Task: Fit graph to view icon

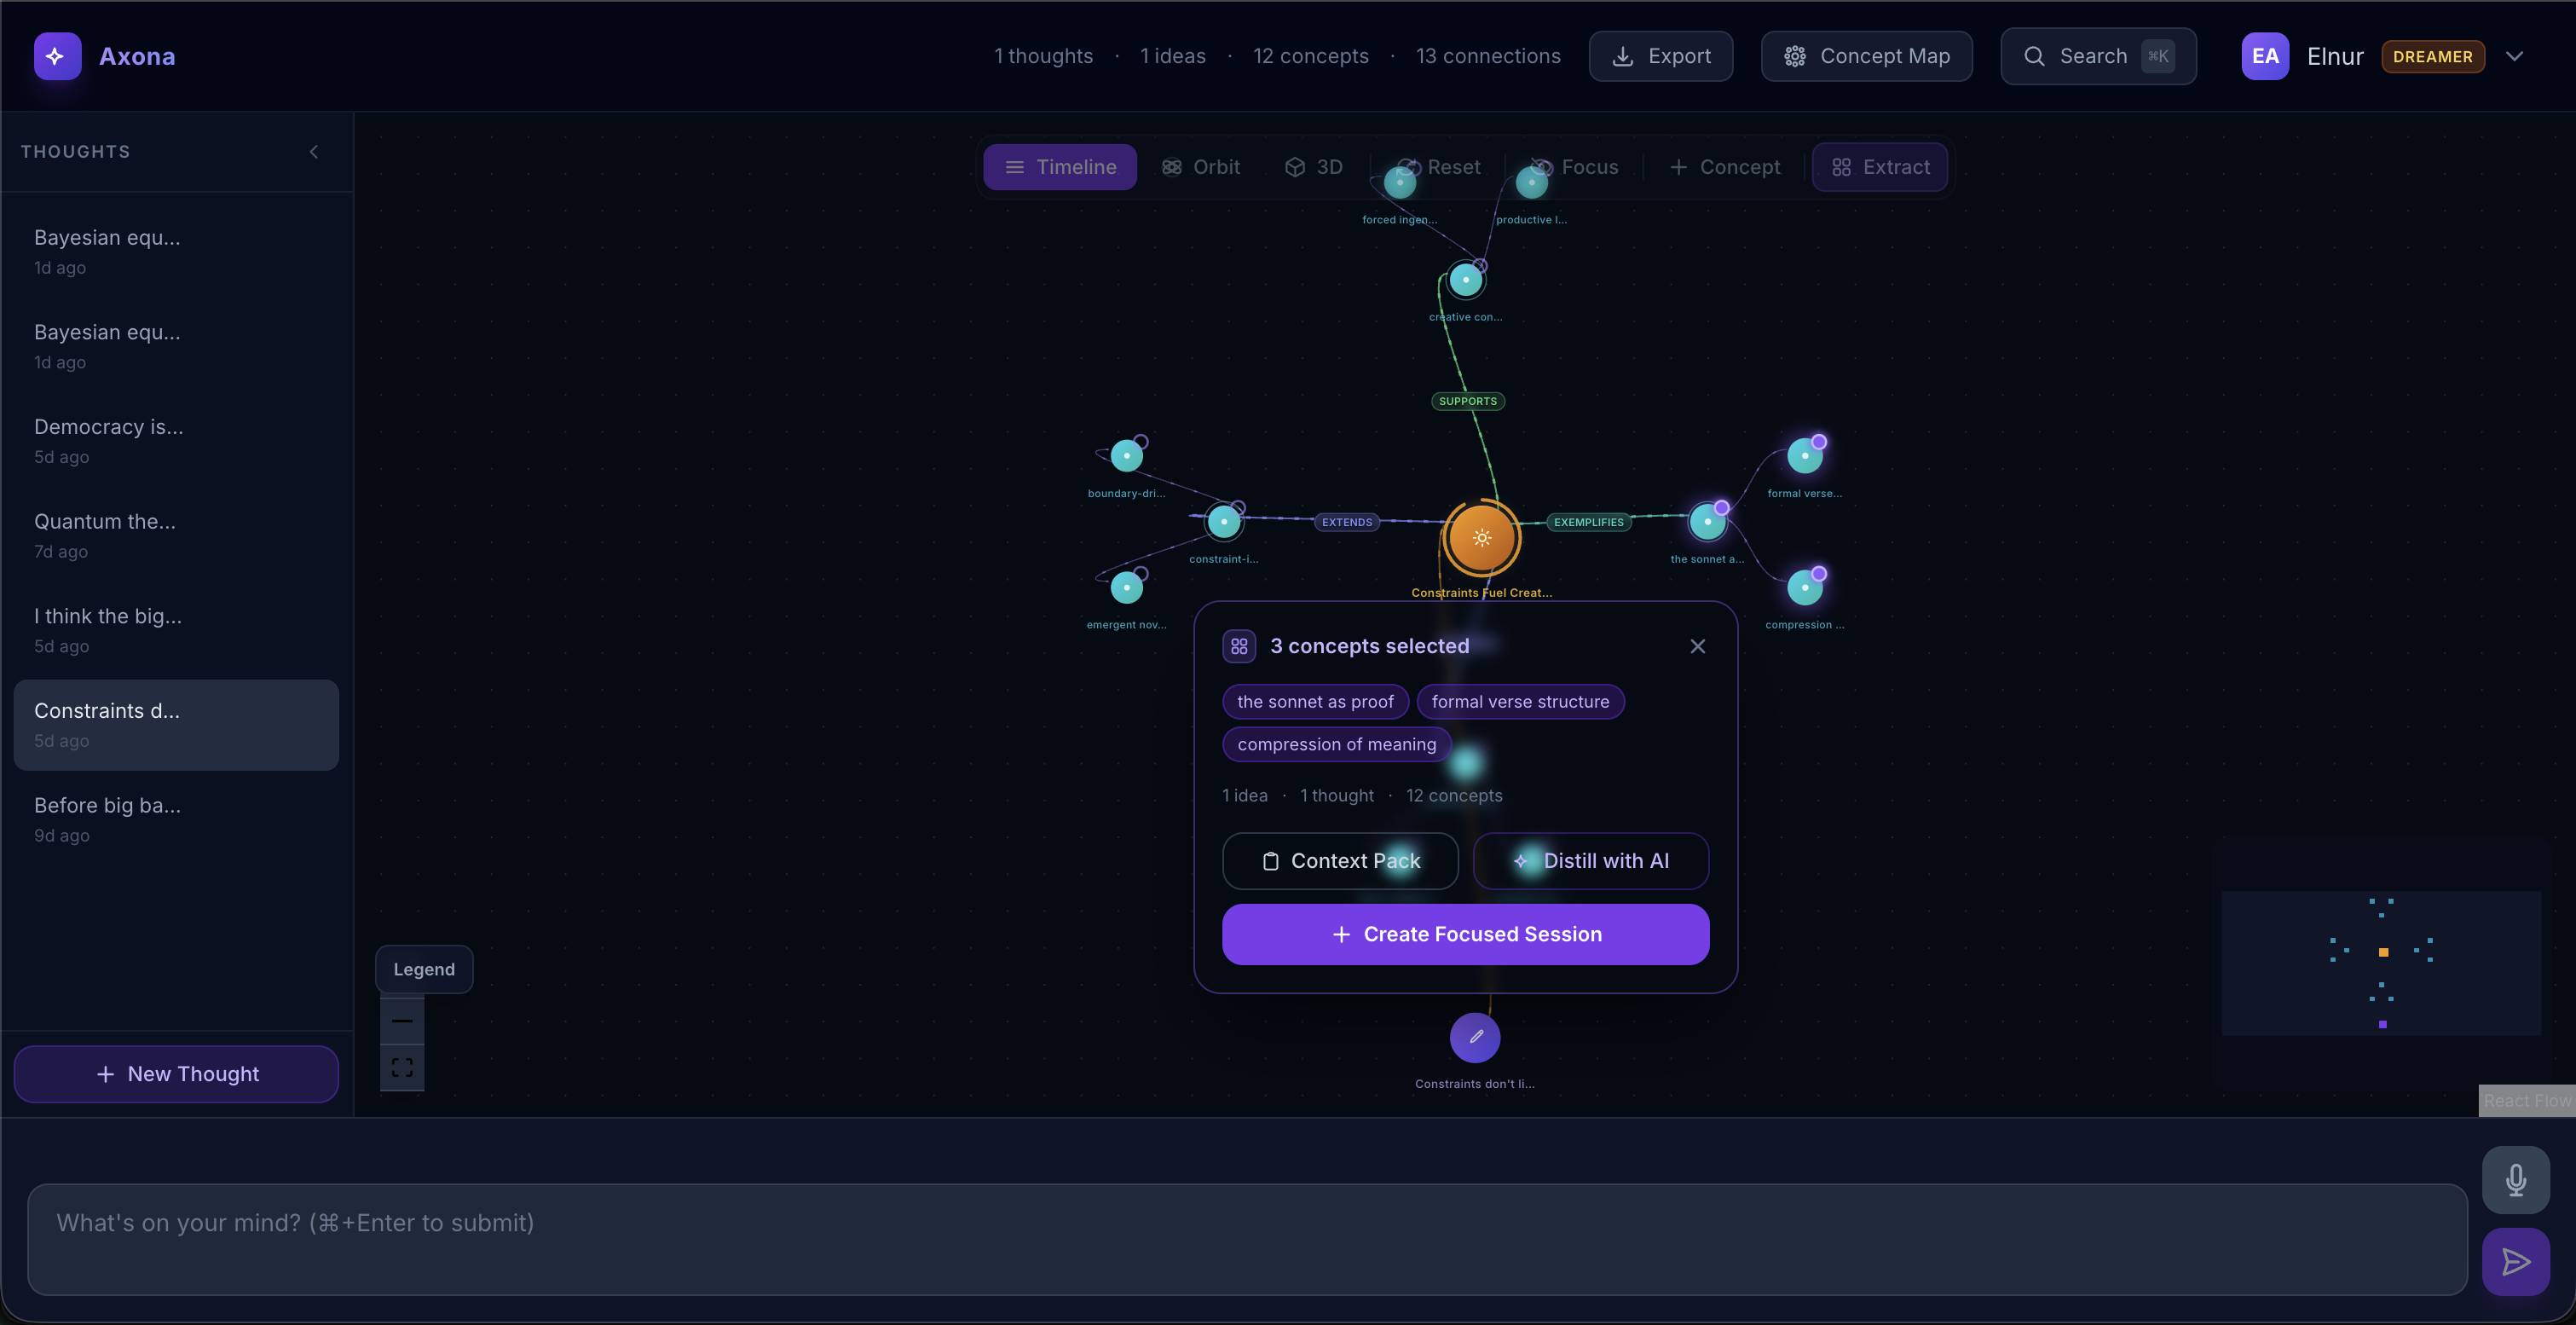Action: click(402, 1068)
